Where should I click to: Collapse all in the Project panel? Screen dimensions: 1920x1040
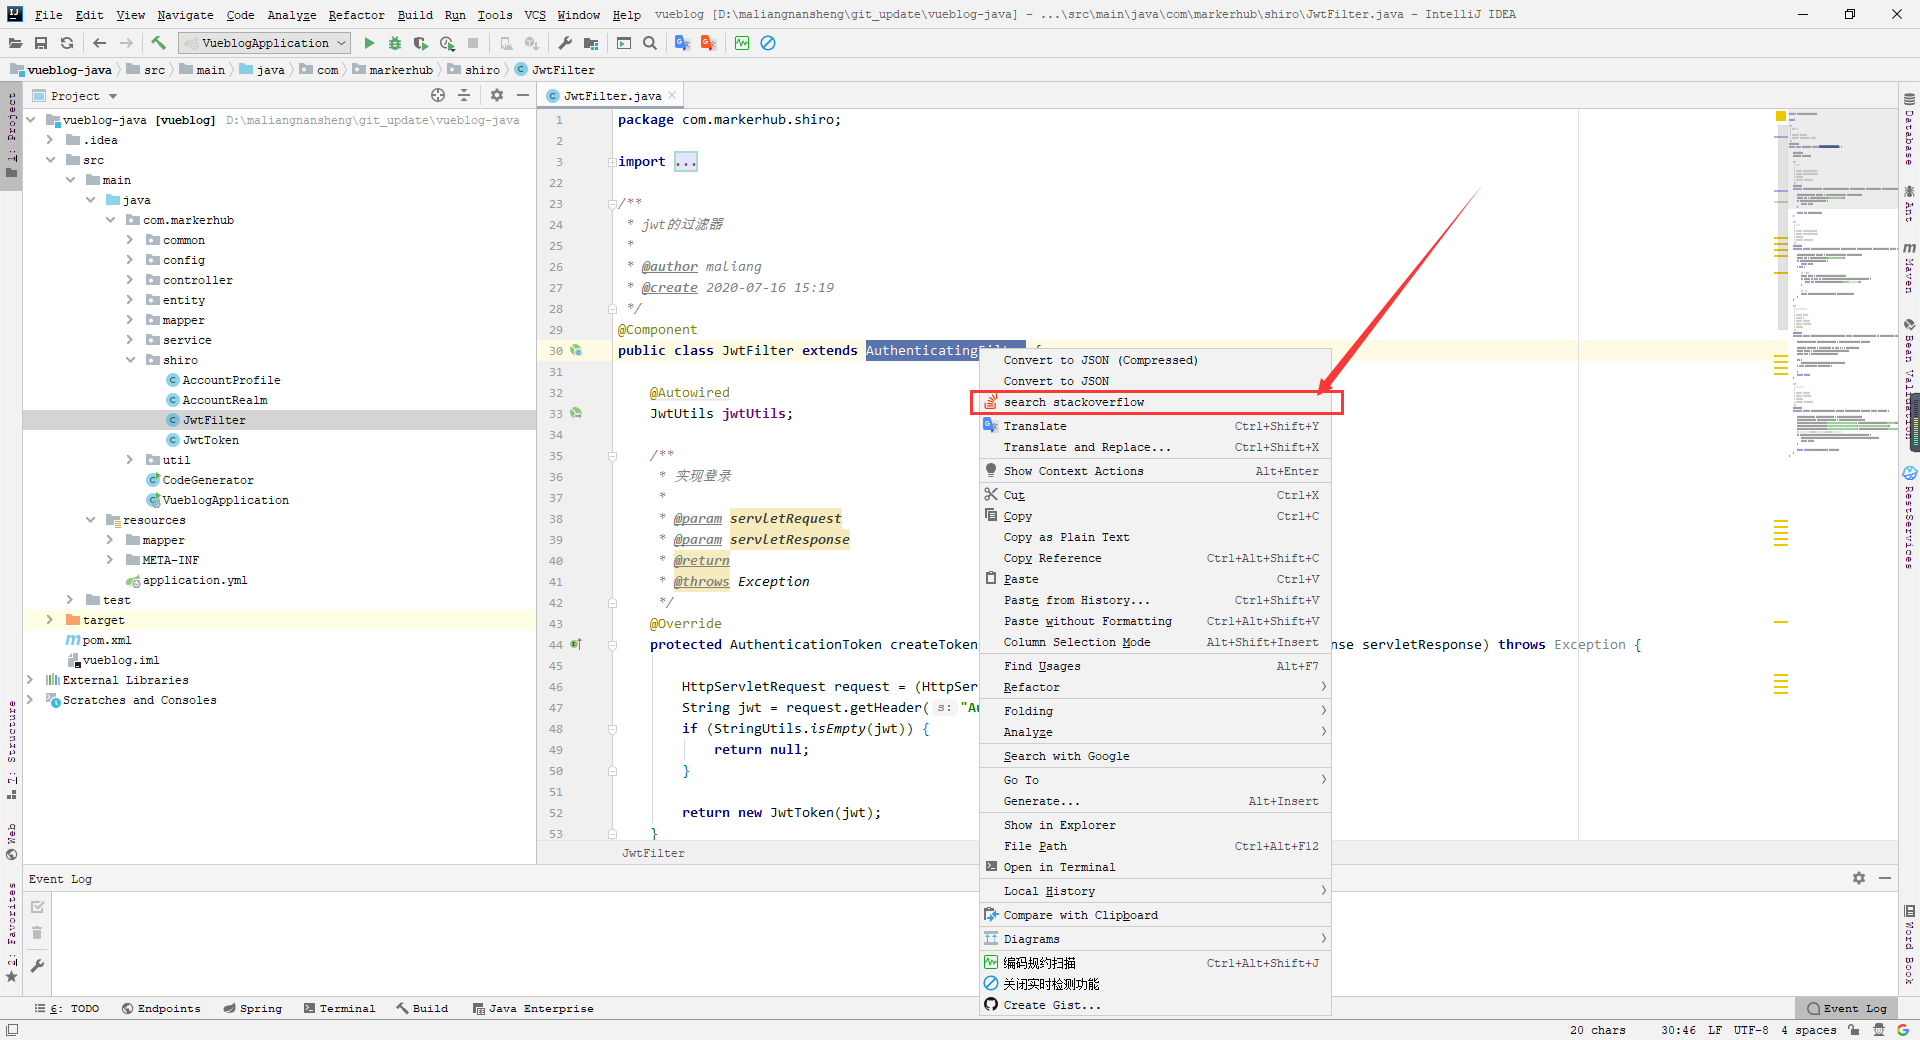464,95
